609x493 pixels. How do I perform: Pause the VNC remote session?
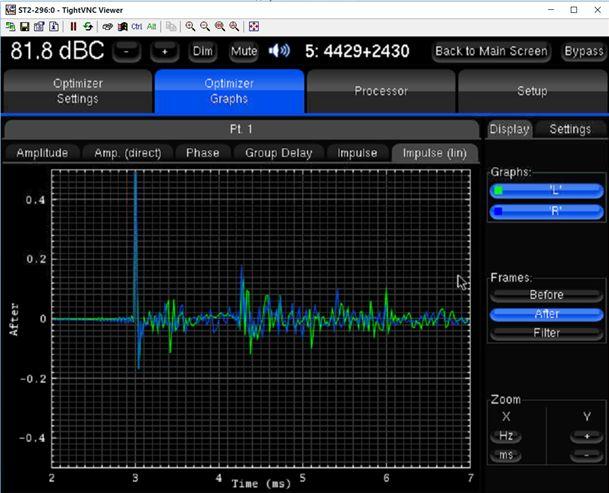pos(73,26)
